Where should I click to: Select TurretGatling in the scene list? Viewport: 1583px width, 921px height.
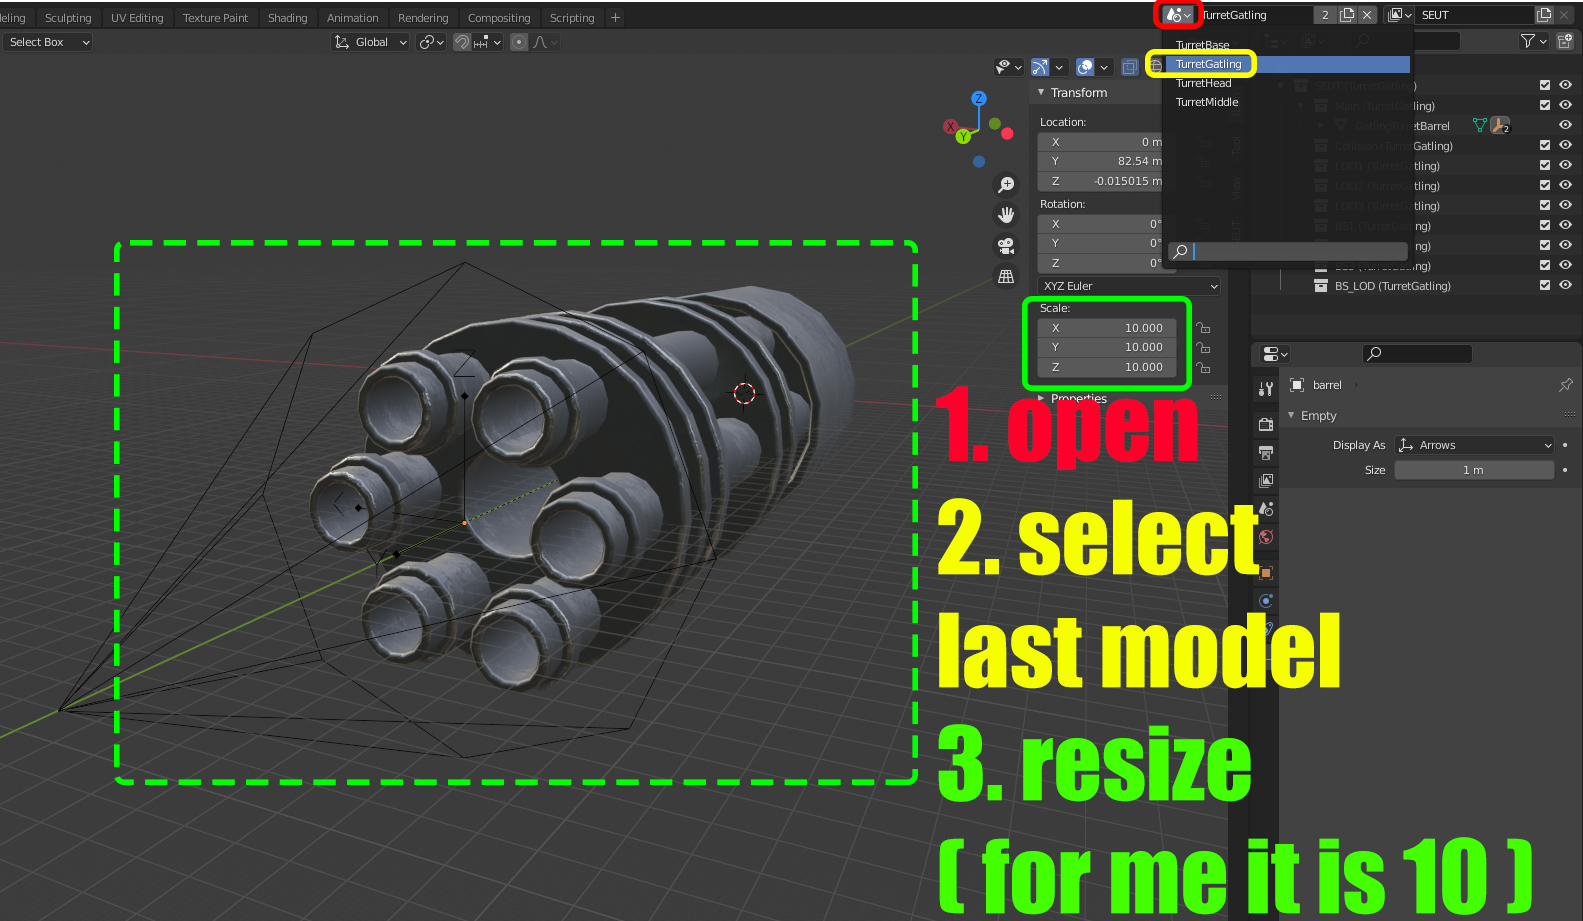pos(1288,64)
